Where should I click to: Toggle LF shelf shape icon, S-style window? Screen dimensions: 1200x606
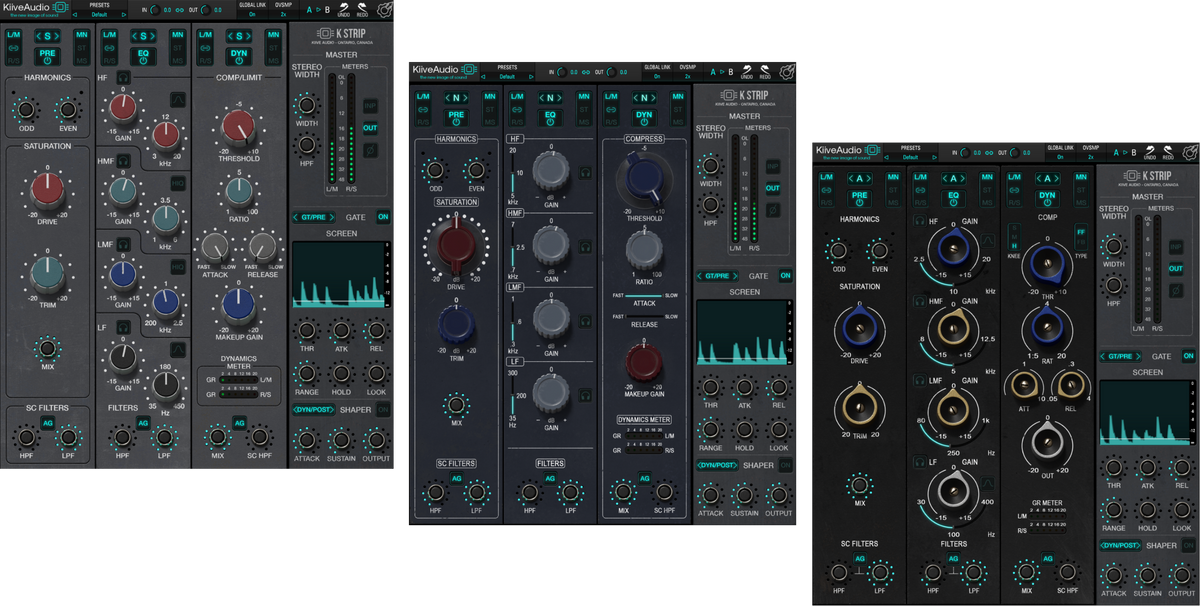click(x=178, y=349)
